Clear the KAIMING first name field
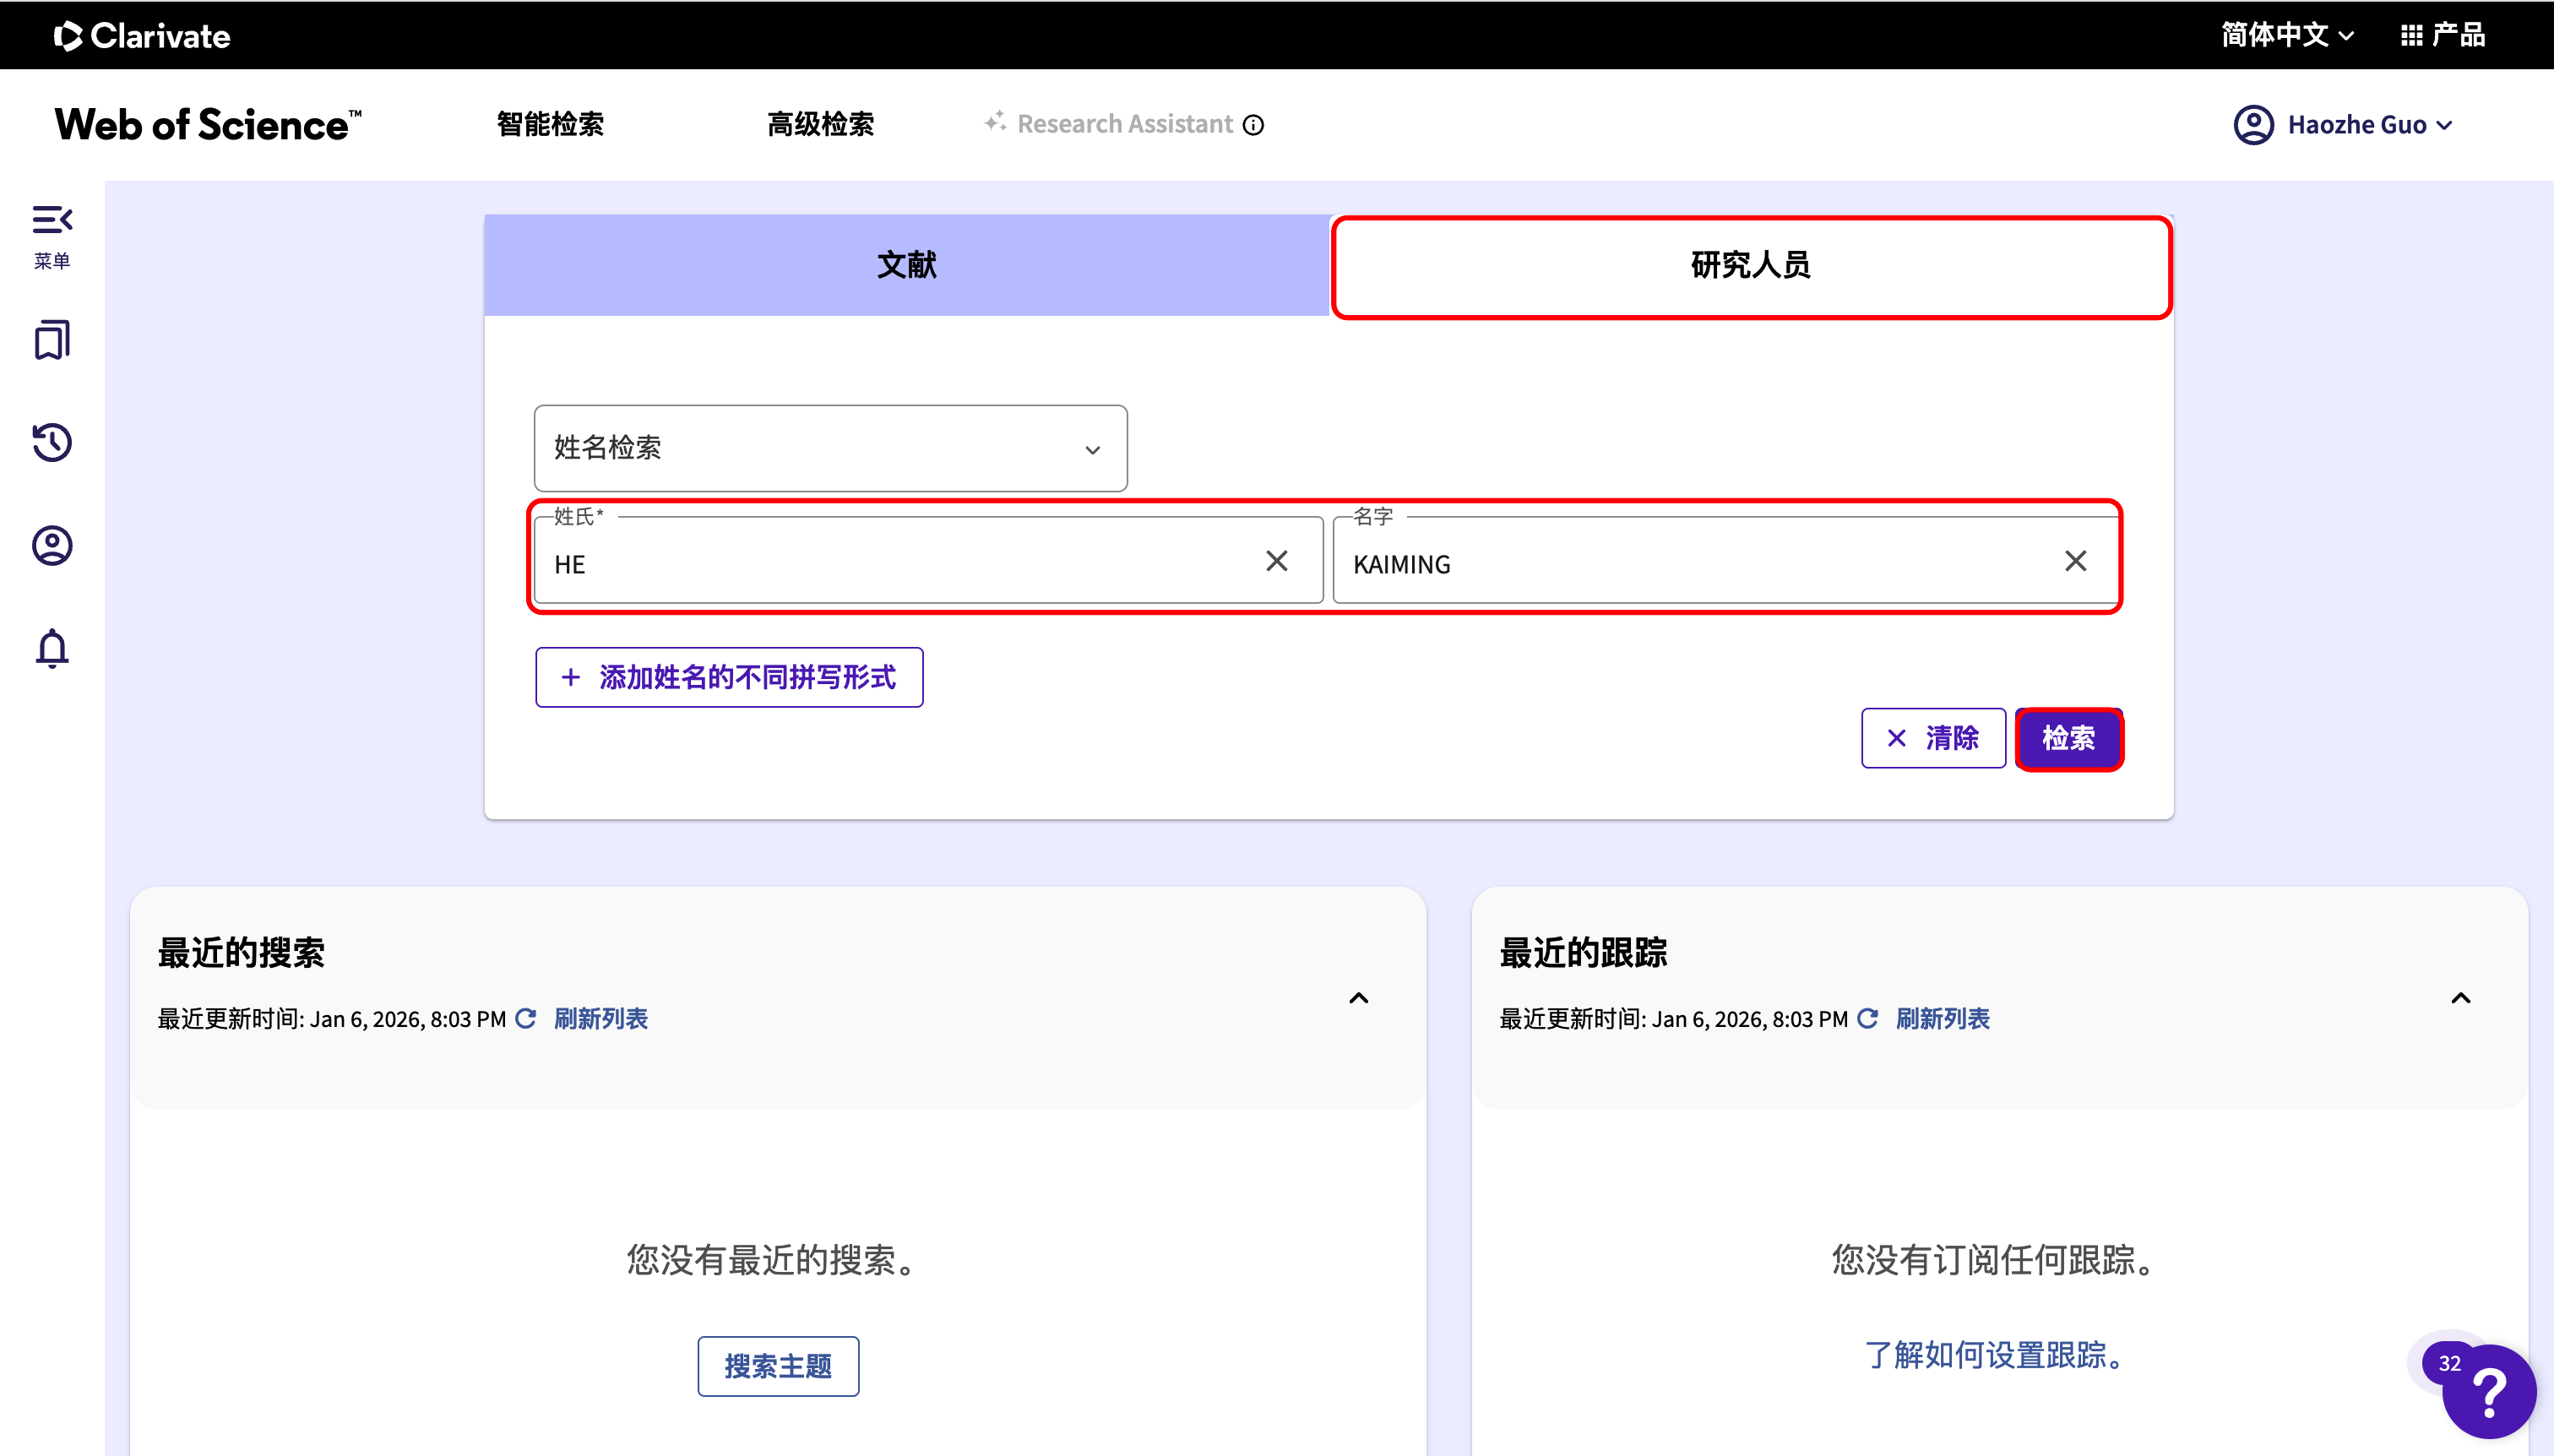Image resolution: width=2554 pixels, height=1456 pixels. tap(2075, 561)
